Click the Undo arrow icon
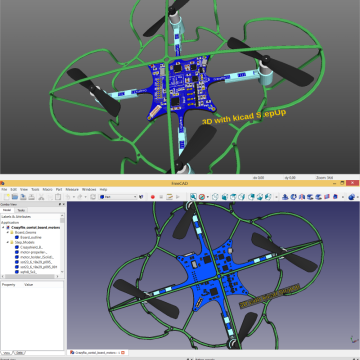The image size is (360, 360). pyautogui.click(x=68, y=197)
